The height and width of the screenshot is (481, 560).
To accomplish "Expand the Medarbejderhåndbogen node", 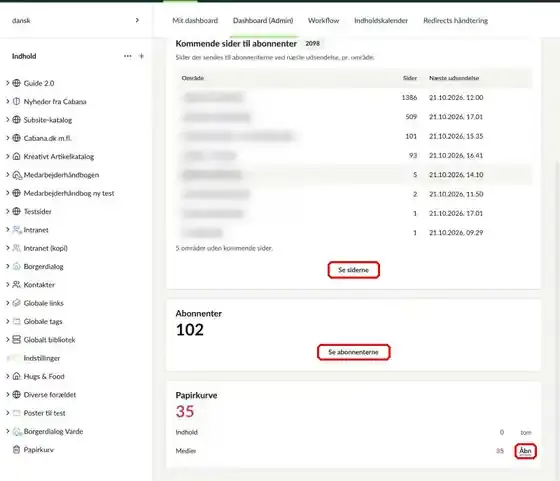I will coord(8,175).
